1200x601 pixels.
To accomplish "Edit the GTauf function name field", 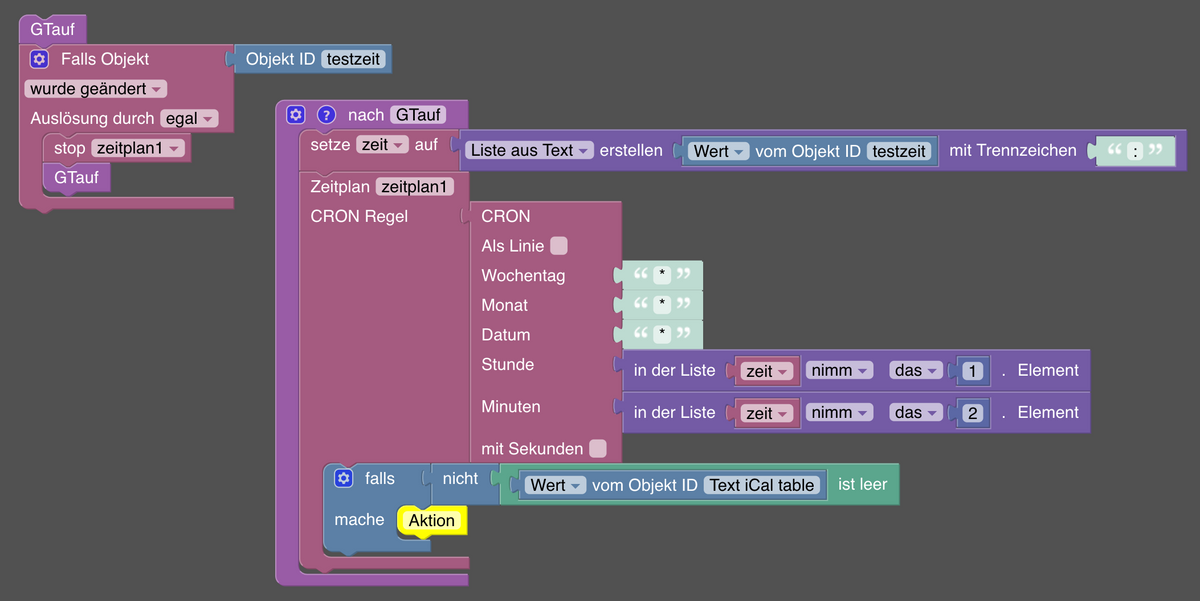I will pyautogui.click(x=418, y=115).
